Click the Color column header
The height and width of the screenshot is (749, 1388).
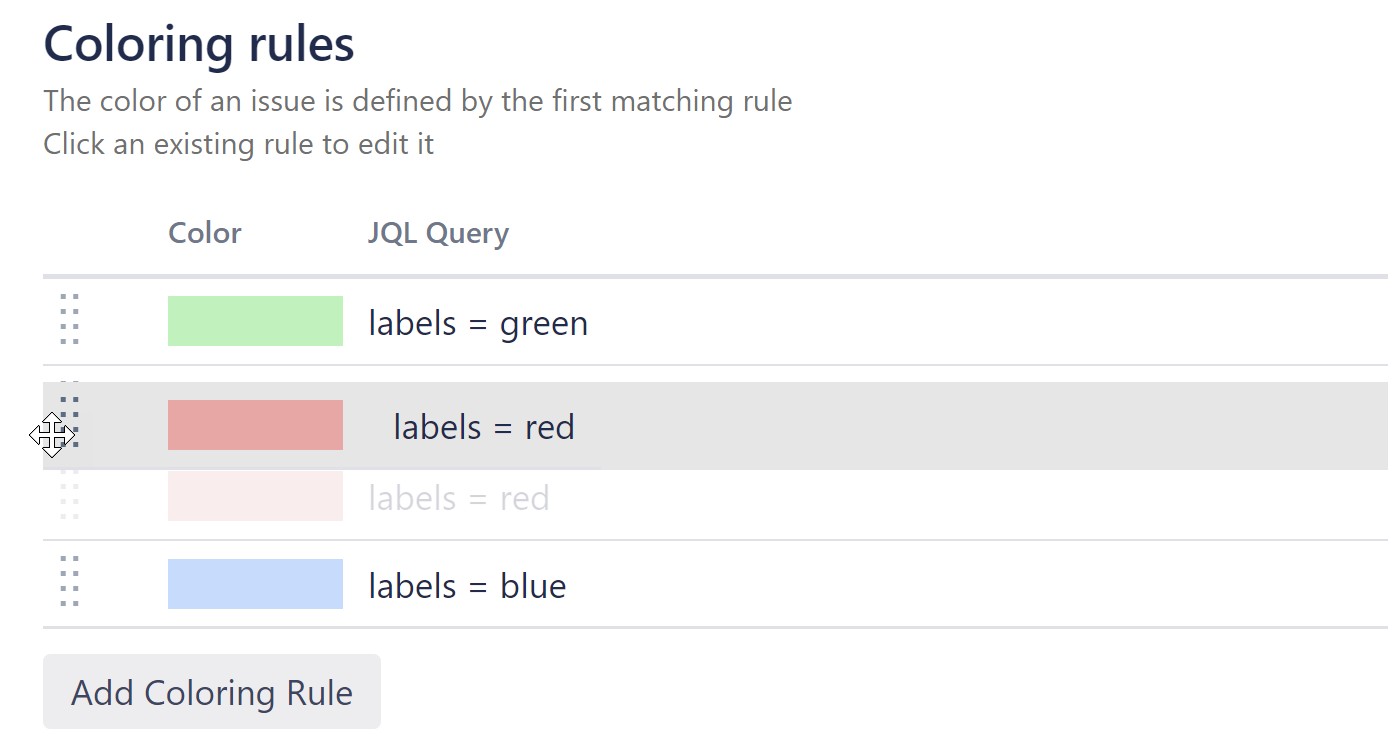[205, 233]
